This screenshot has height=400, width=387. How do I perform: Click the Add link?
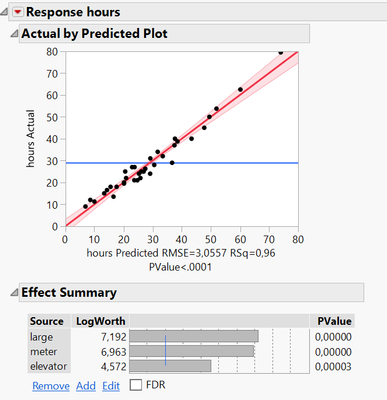[x=86, y=386]
